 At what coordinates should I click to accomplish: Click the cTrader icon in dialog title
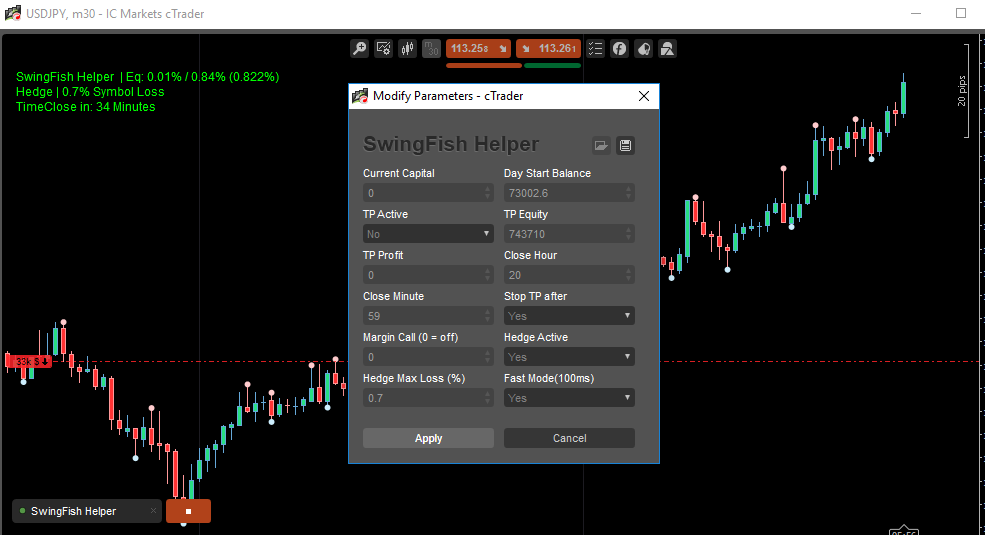click(360, 96)
